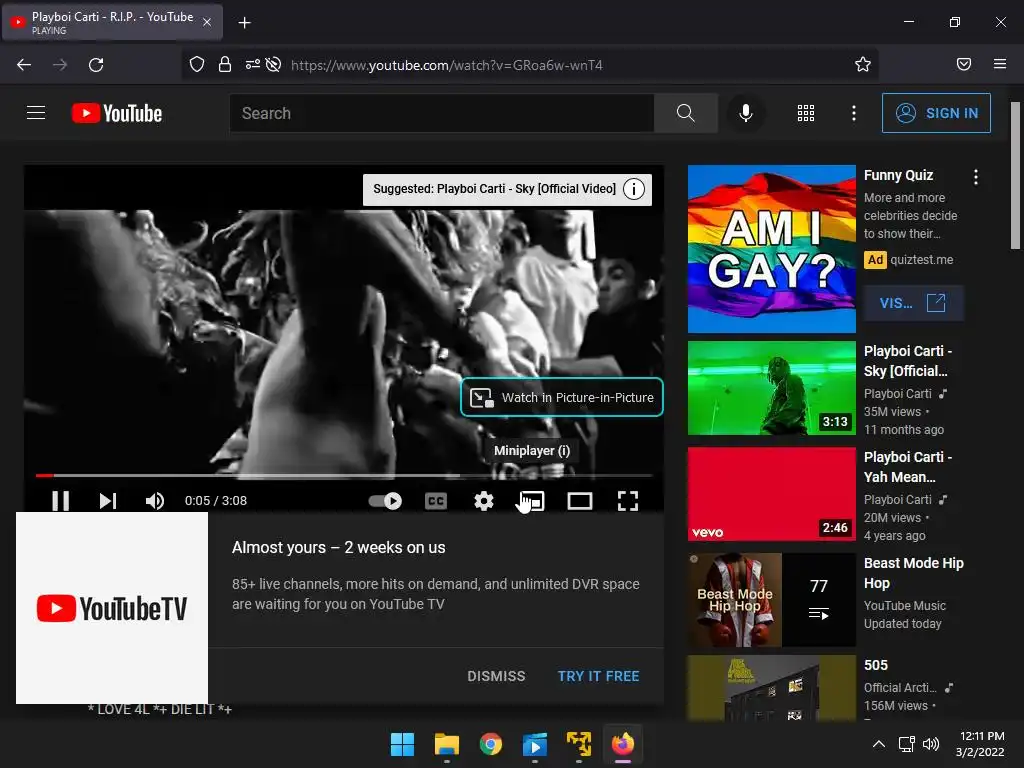Screen dimensions: 1024x768
Task: Click the VIS... ad button
Action: [913, 303]
